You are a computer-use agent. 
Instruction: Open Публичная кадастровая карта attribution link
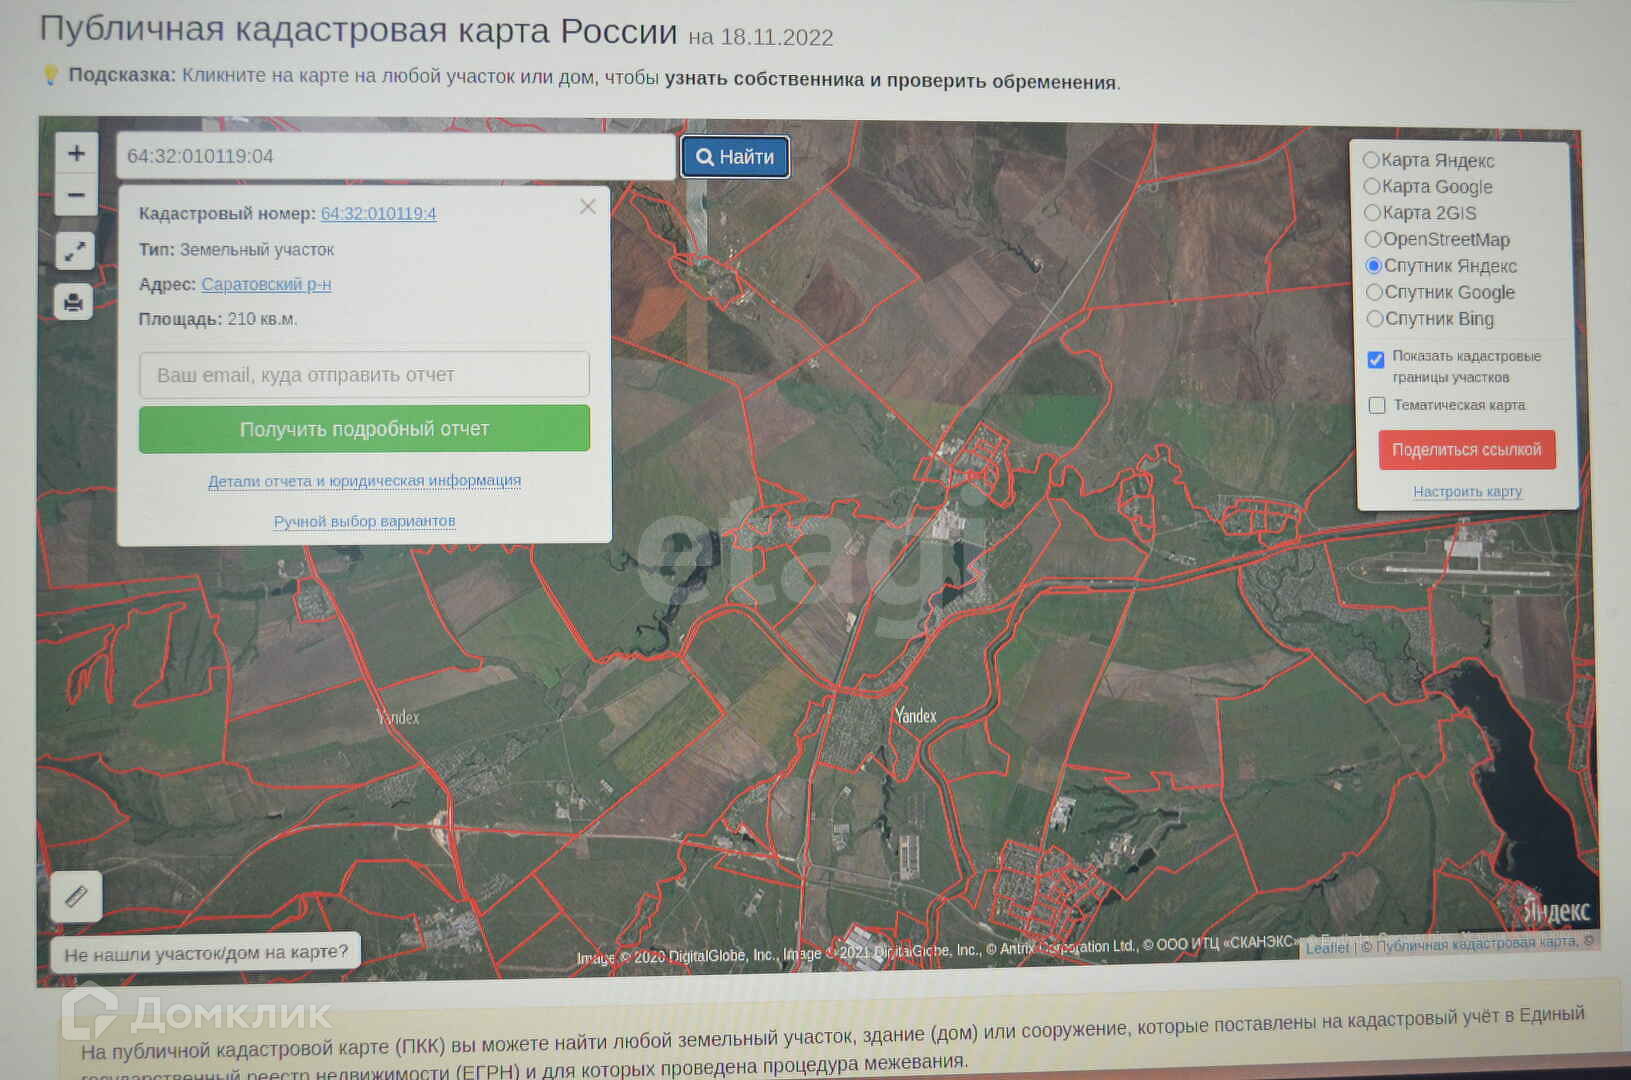(1476, 945)
